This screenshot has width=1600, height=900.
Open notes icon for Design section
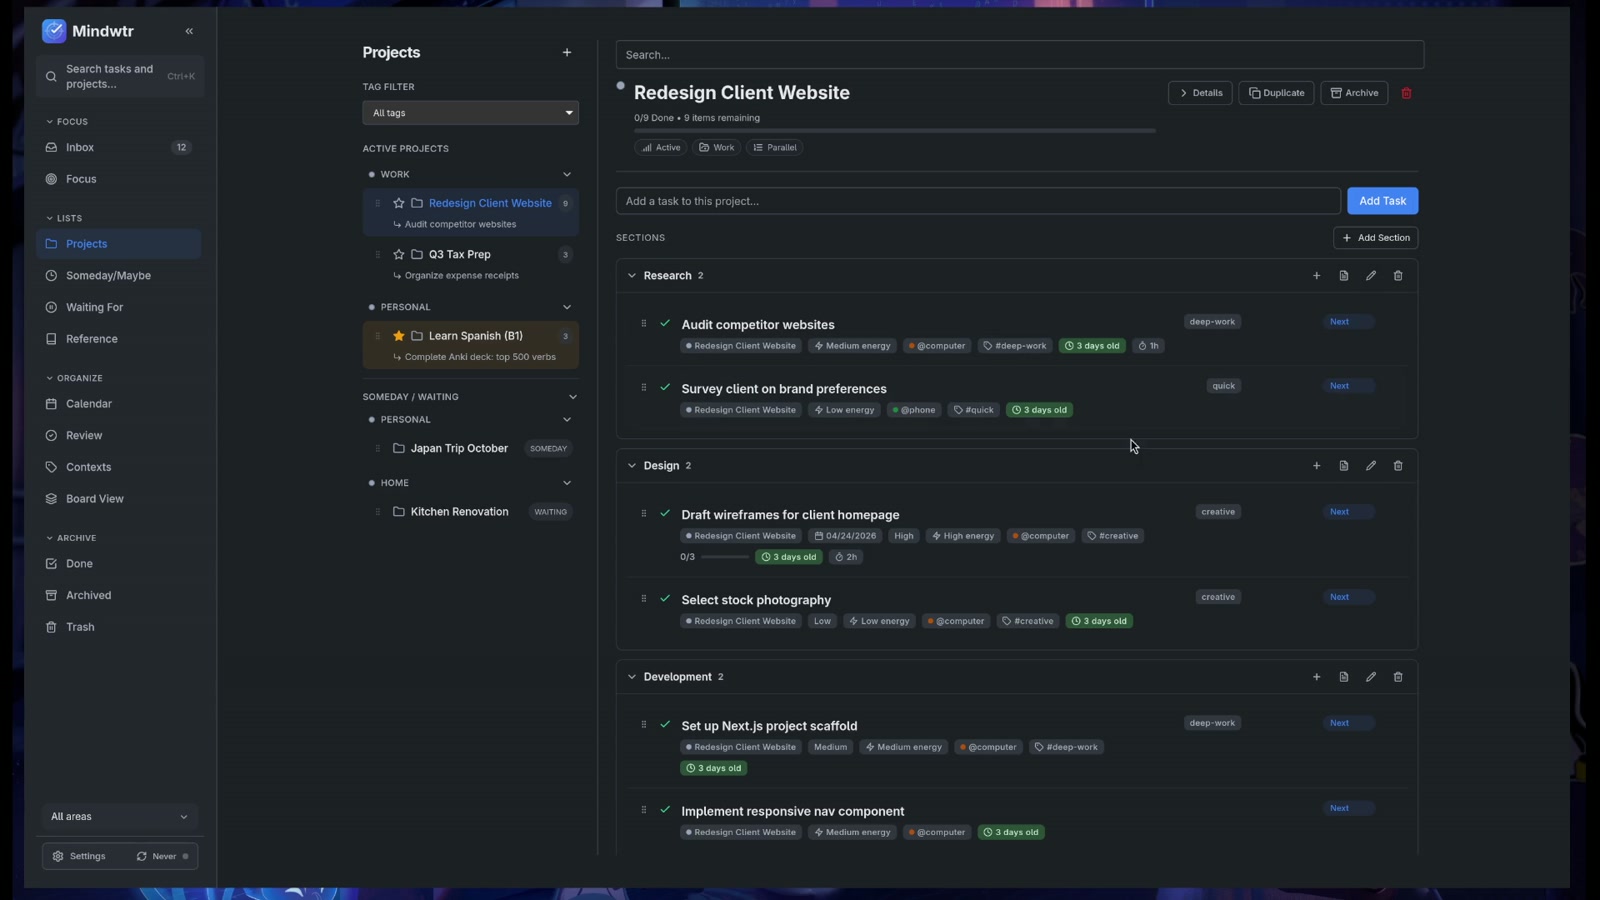[1344, 466]
